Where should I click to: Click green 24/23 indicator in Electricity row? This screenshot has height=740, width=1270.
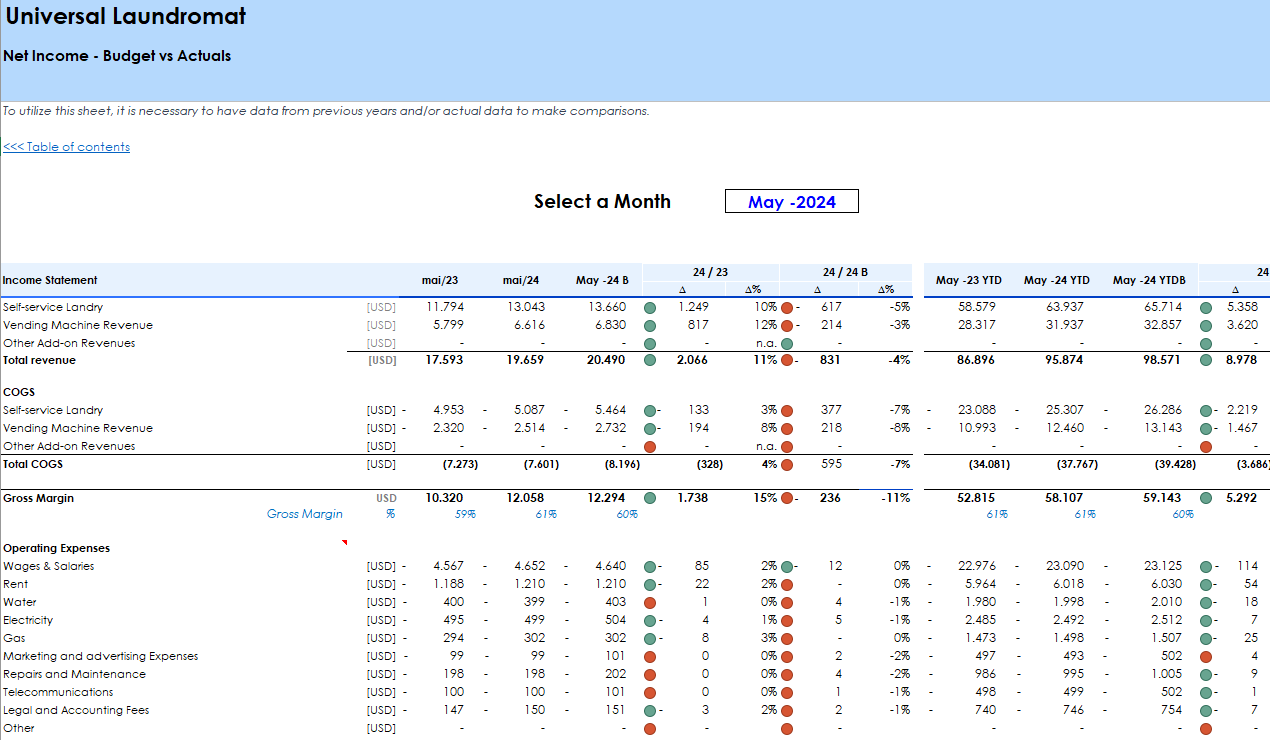(x=650, y=621)
